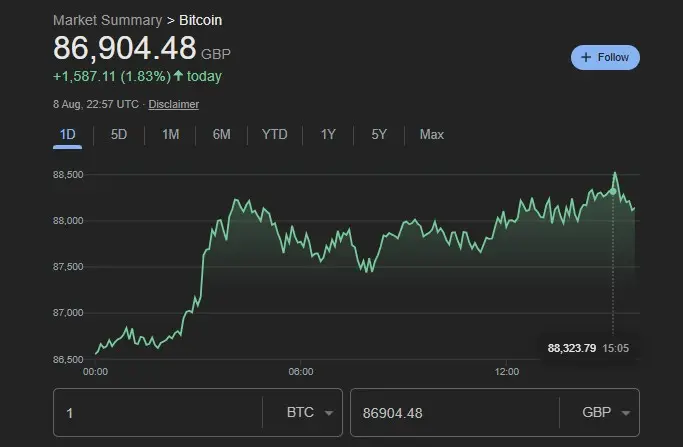This screenshot has height=447, width=683.
Task: Select the 1D time range tab
Action: (68, 134)
